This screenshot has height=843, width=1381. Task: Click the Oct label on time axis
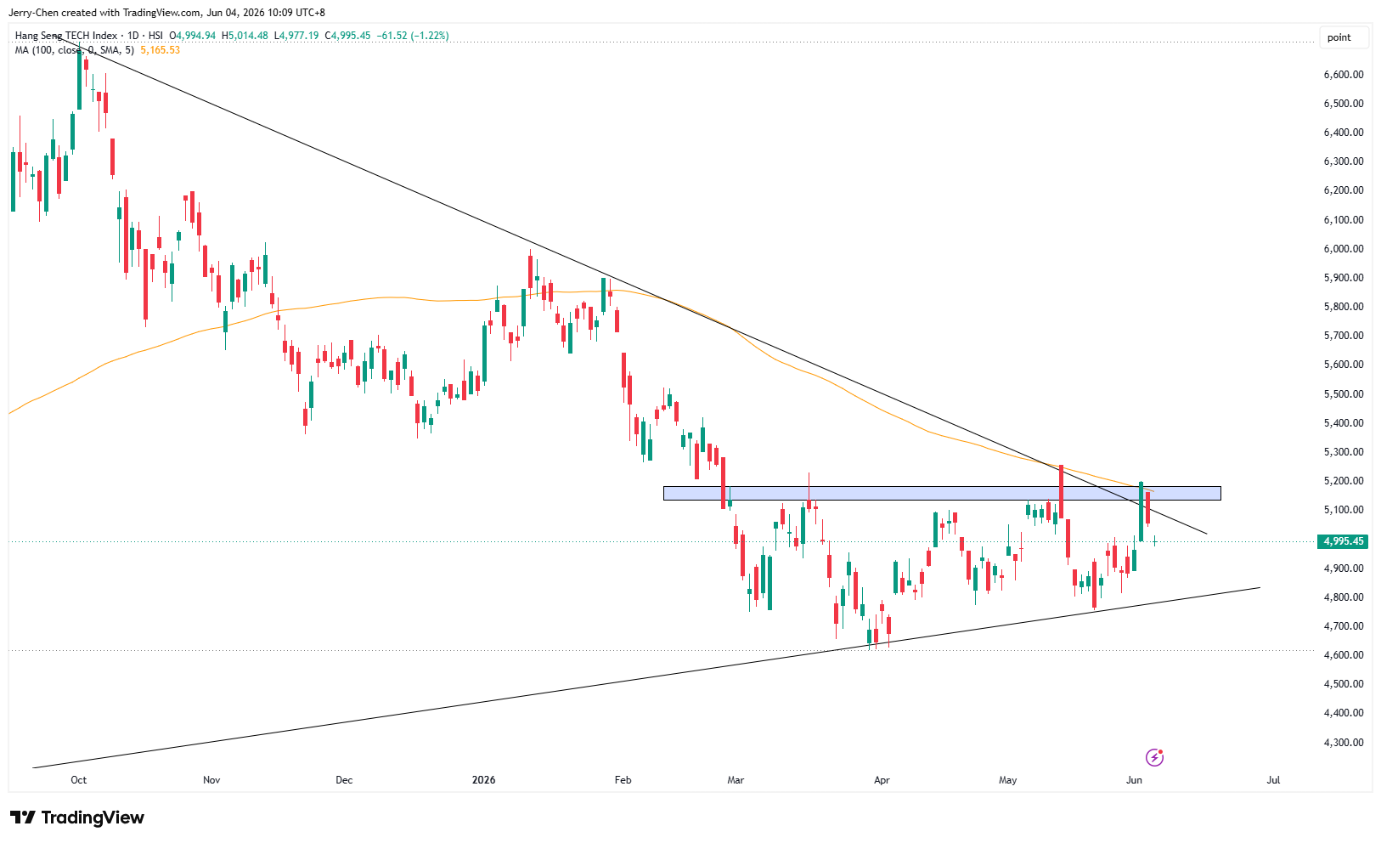[x=79, y=779]
